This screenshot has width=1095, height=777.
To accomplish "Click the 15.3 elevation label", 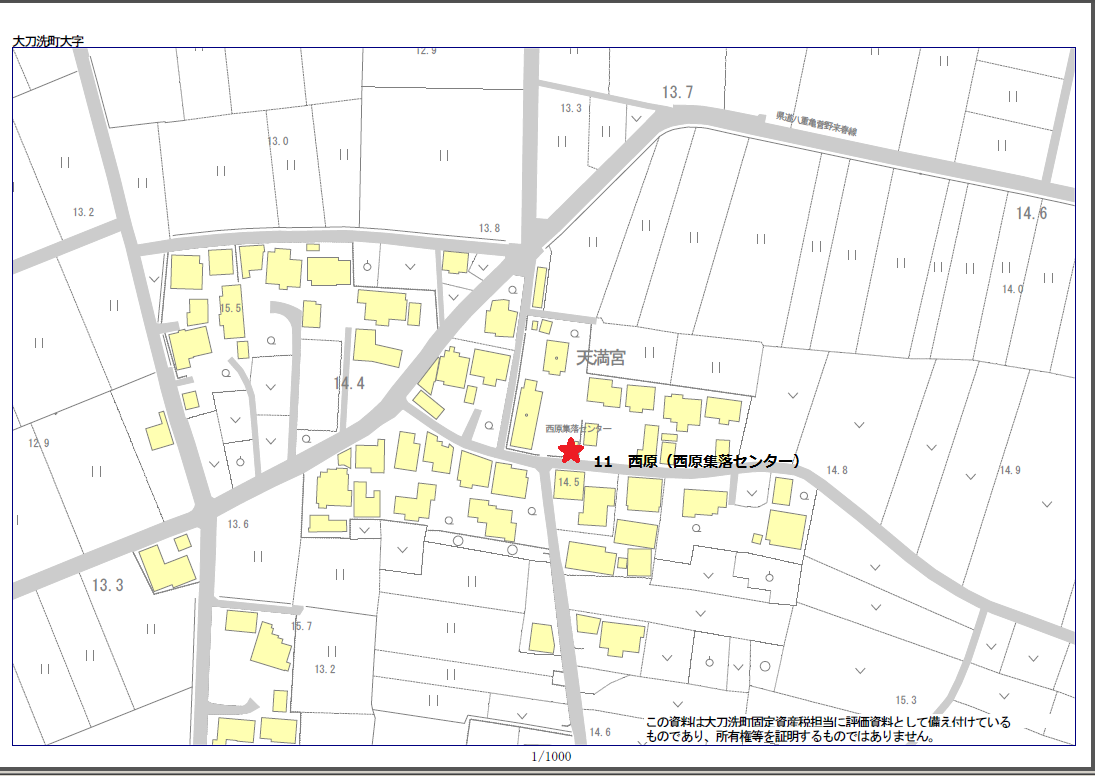I will (906, 700).
